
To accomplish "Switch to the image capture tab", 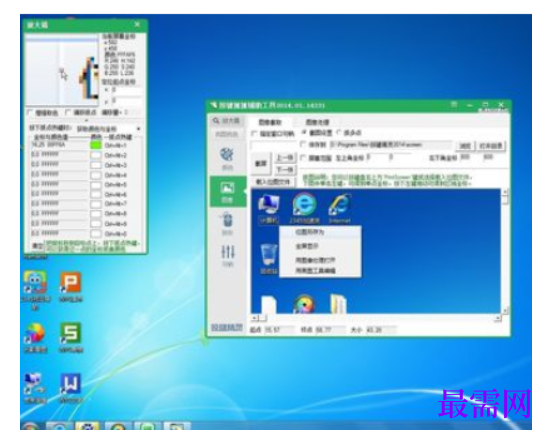I will click(270, 122).
